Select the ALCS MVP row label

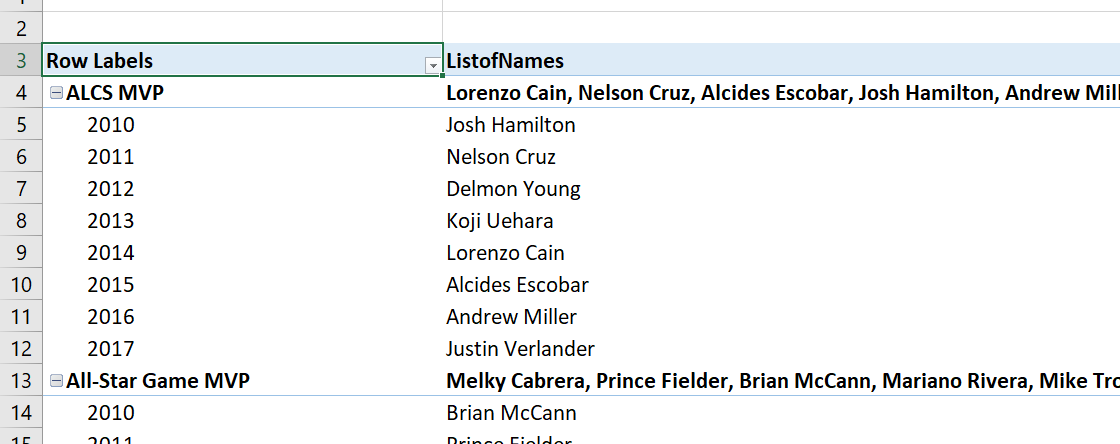point(115,93)
